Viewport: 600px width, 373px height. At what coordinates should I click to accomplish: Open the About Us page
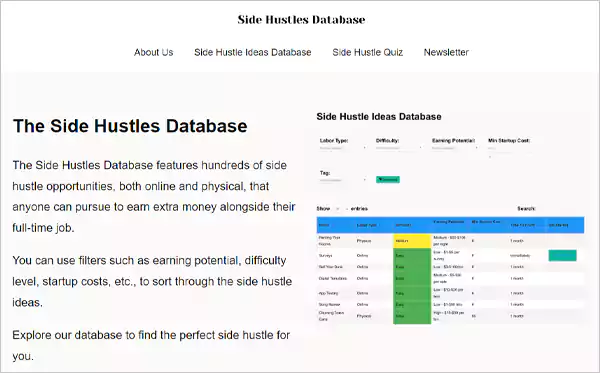click(153, 52)
